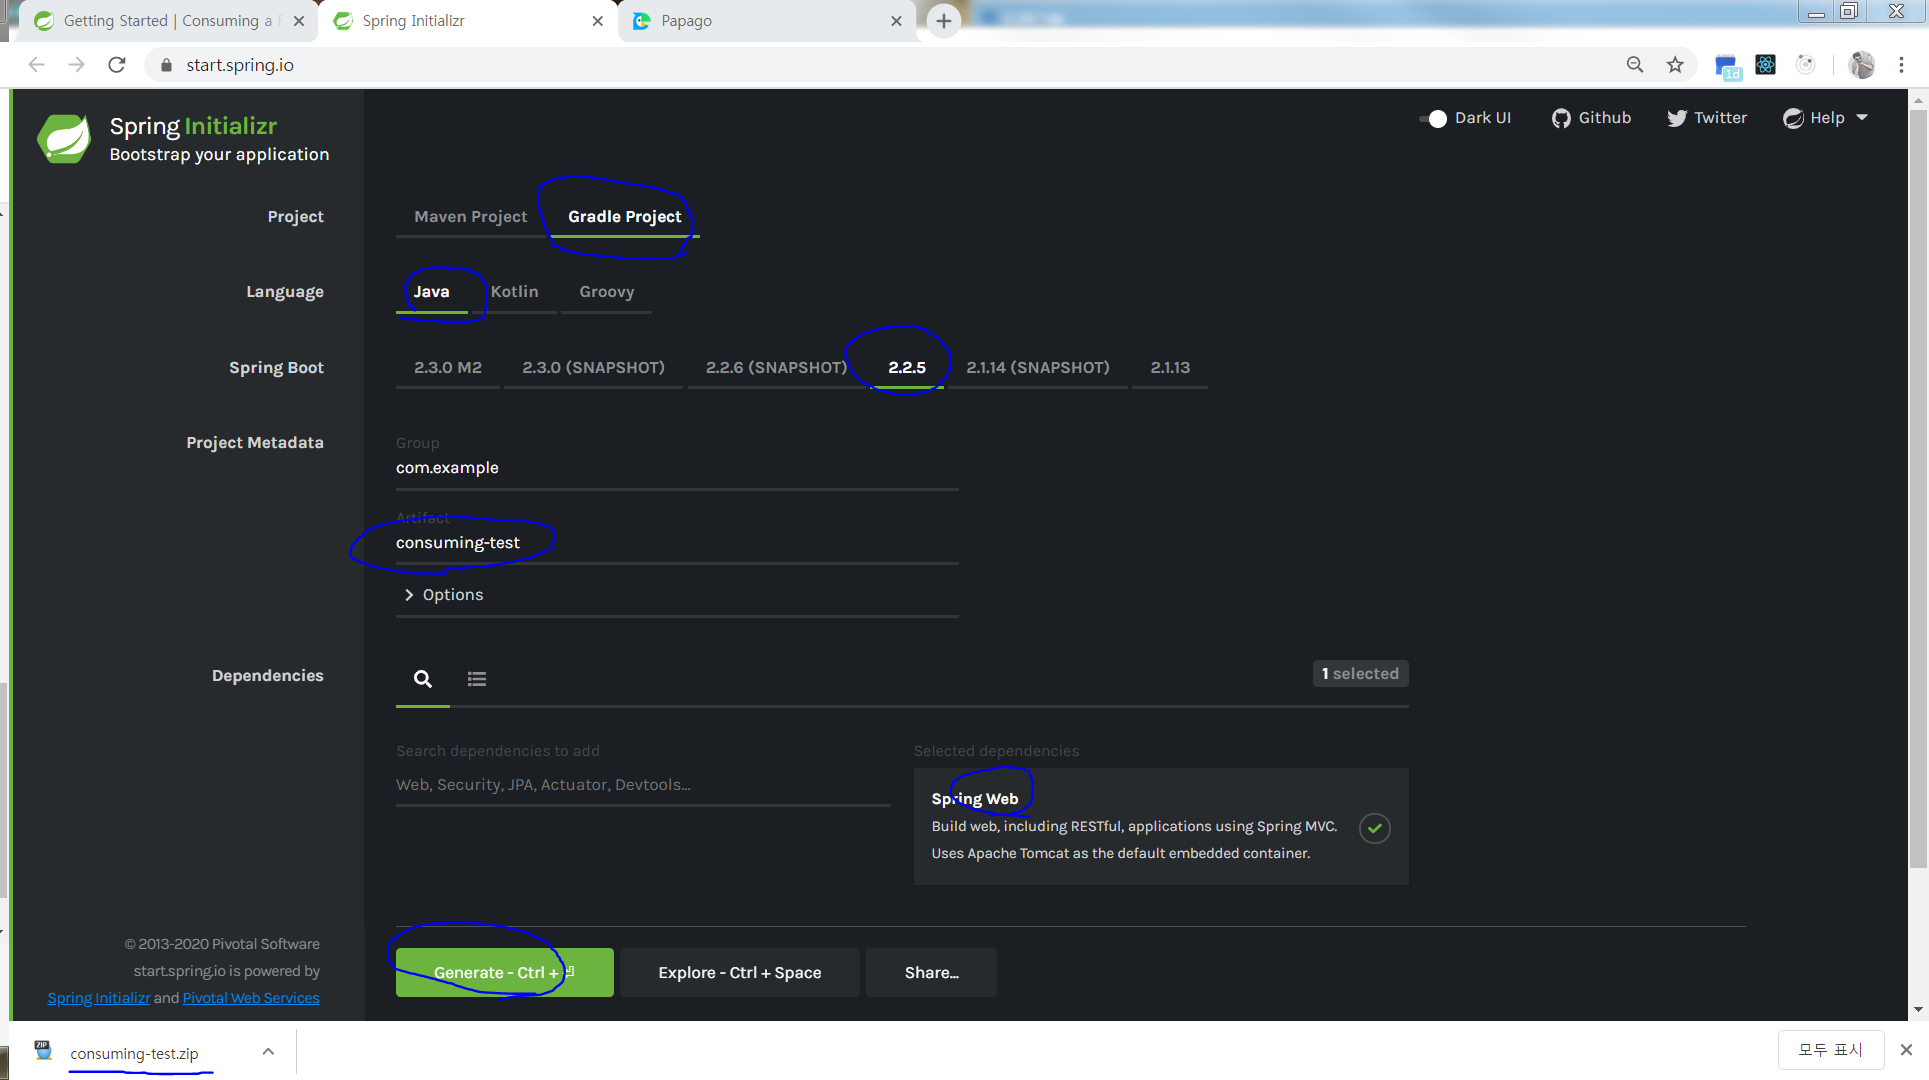The image size is (1929, 1080).
Task: Click the Explore button
Action: [x=739, y=973]
